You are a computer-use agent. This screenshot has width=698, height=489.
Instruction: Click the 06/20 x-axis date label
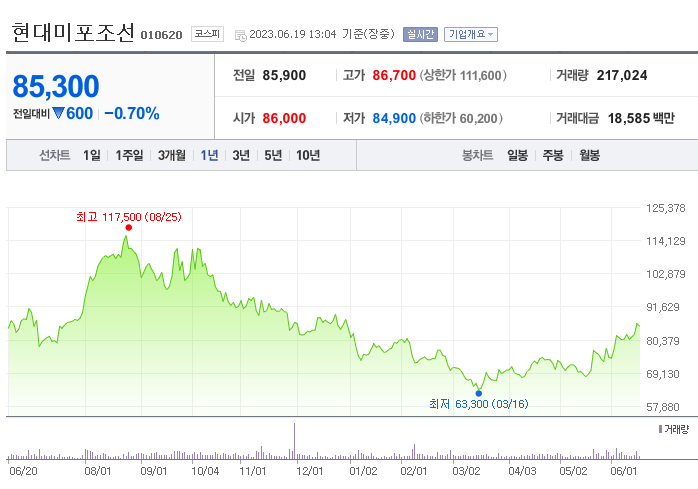(23, 471)
